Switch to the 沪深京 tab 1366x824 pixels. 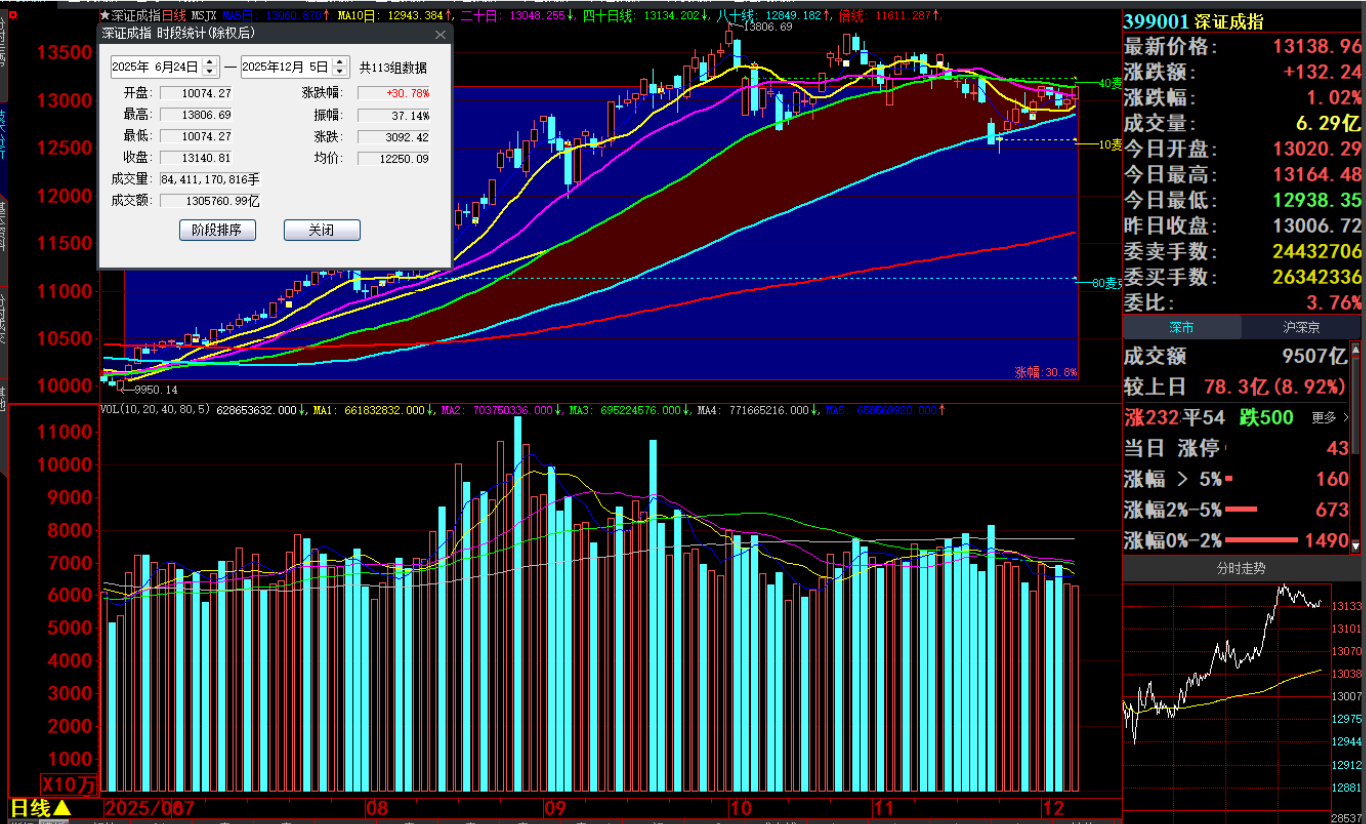click(x=1301, y=327)
